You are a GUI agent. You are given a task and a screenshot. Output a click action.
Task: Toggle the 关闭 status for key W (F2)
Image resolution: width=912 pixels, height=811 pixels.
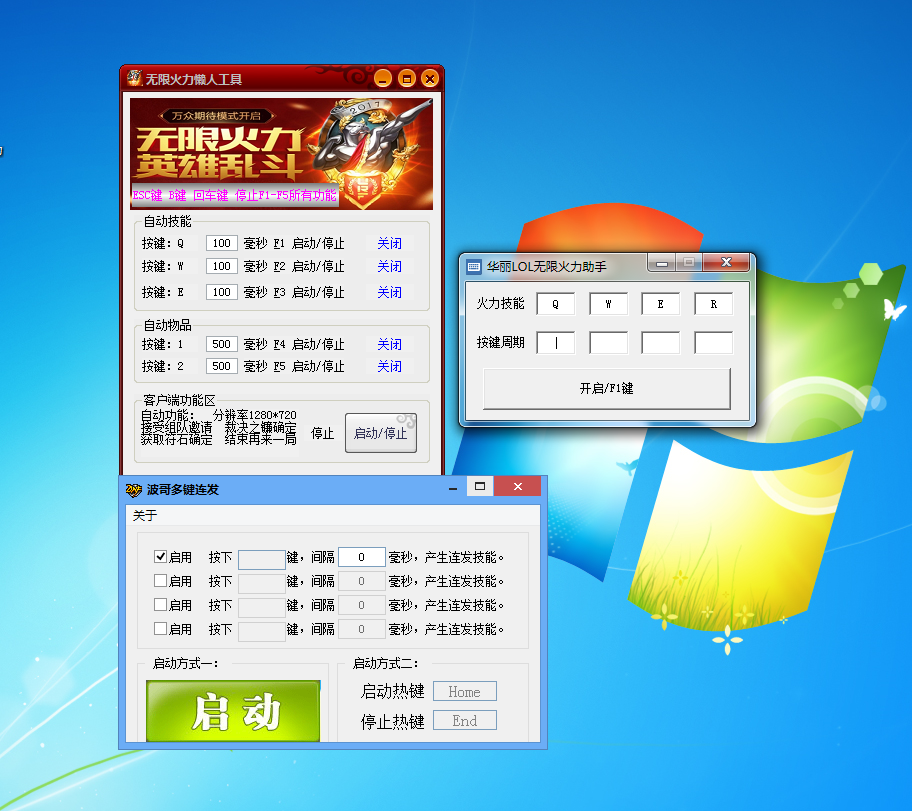tap(389, 266)
